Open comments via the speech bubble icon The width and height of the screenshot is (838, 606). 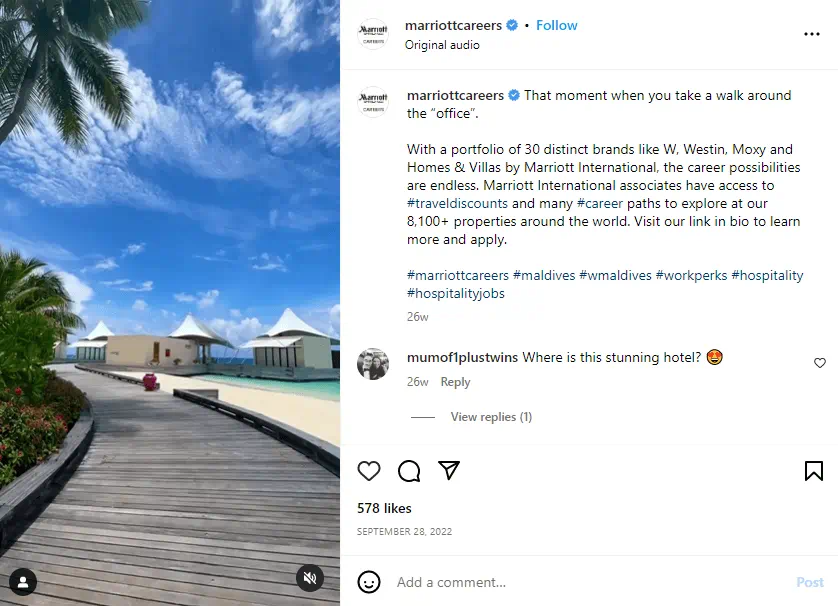click(x=409, y=471)
